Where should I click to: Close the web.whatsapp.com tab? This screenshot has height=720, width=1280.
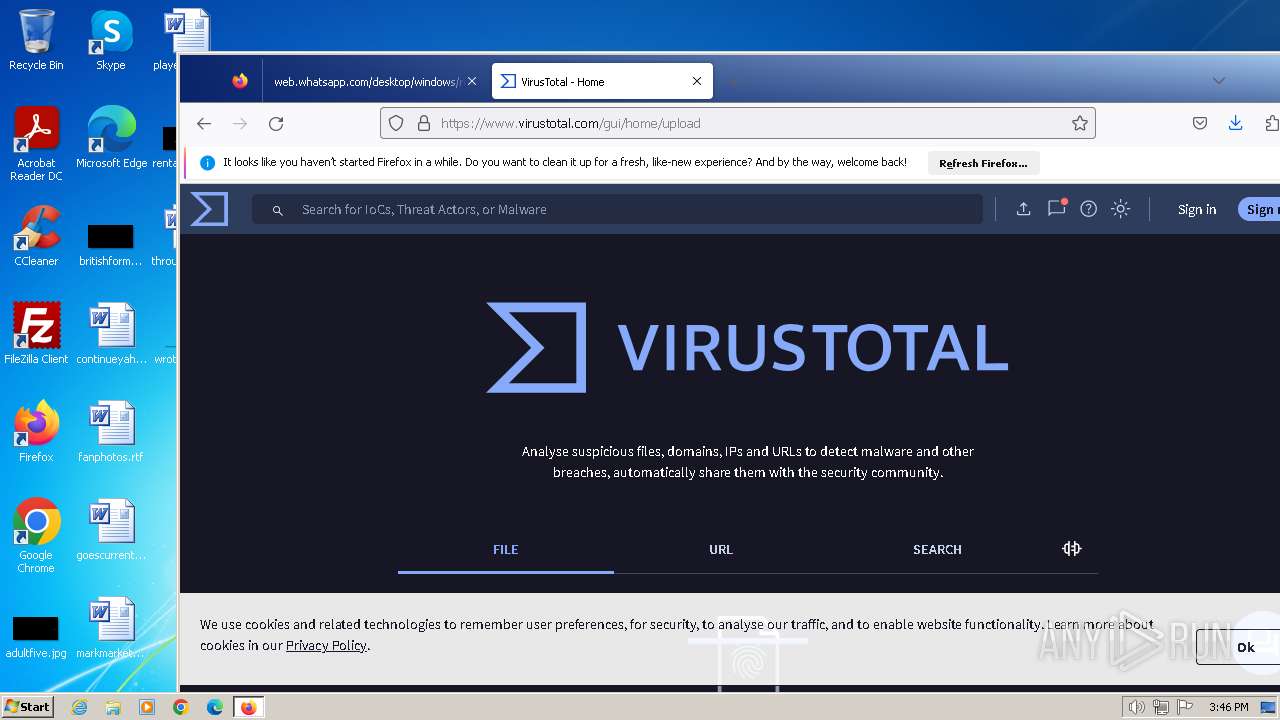point(472,82)
